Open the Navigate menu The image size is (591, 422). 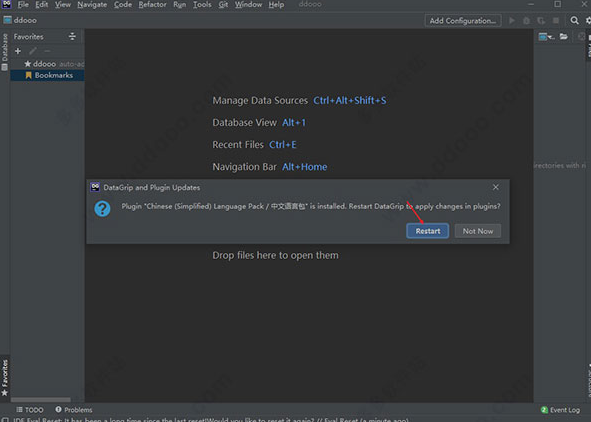[92, 5]
